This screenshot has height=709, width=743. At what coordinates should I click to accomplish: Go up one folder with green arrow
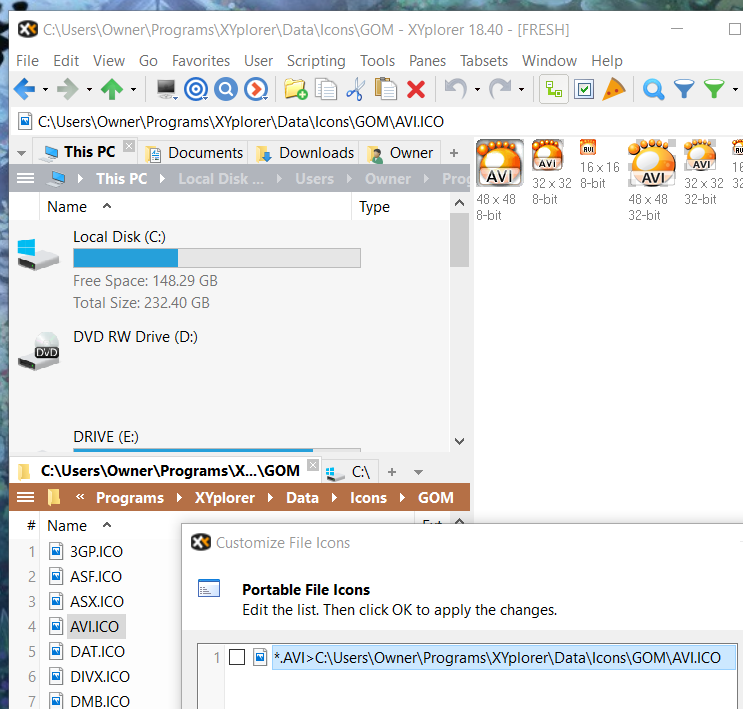click(112, 89)
